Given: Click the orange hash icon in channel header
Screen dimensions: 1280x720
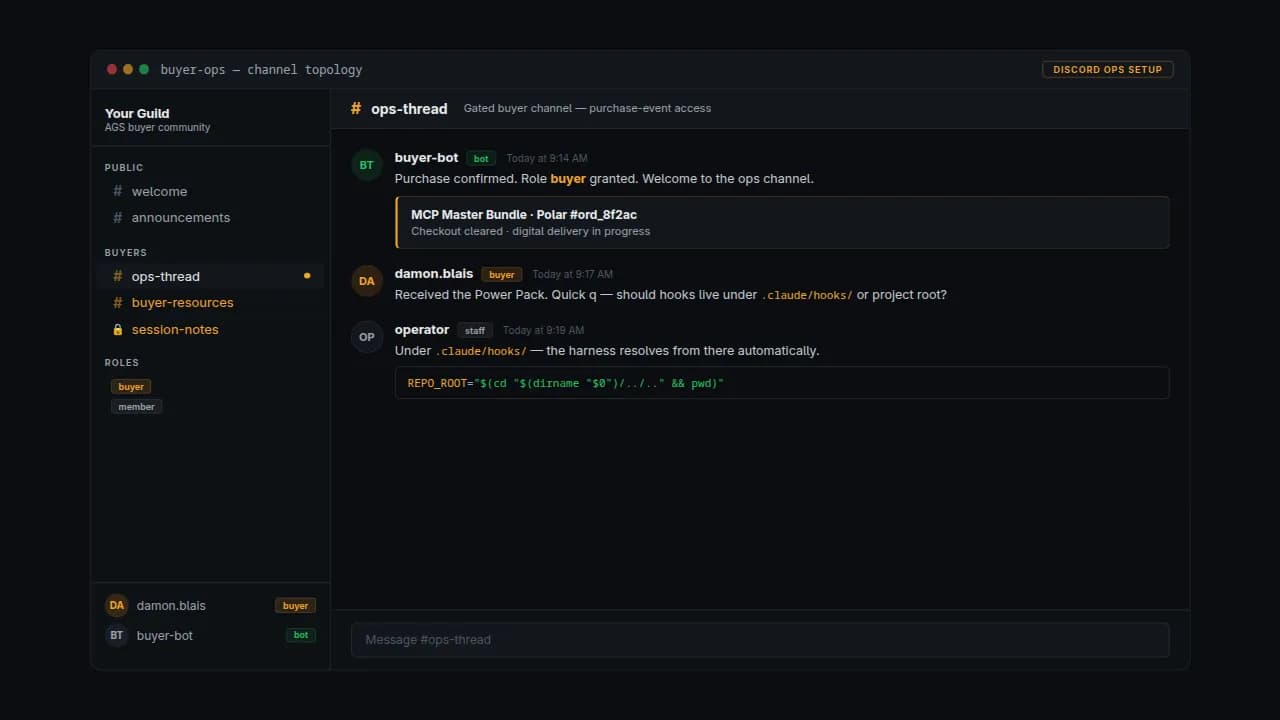Looking at the screenshot, I should 356,108.
